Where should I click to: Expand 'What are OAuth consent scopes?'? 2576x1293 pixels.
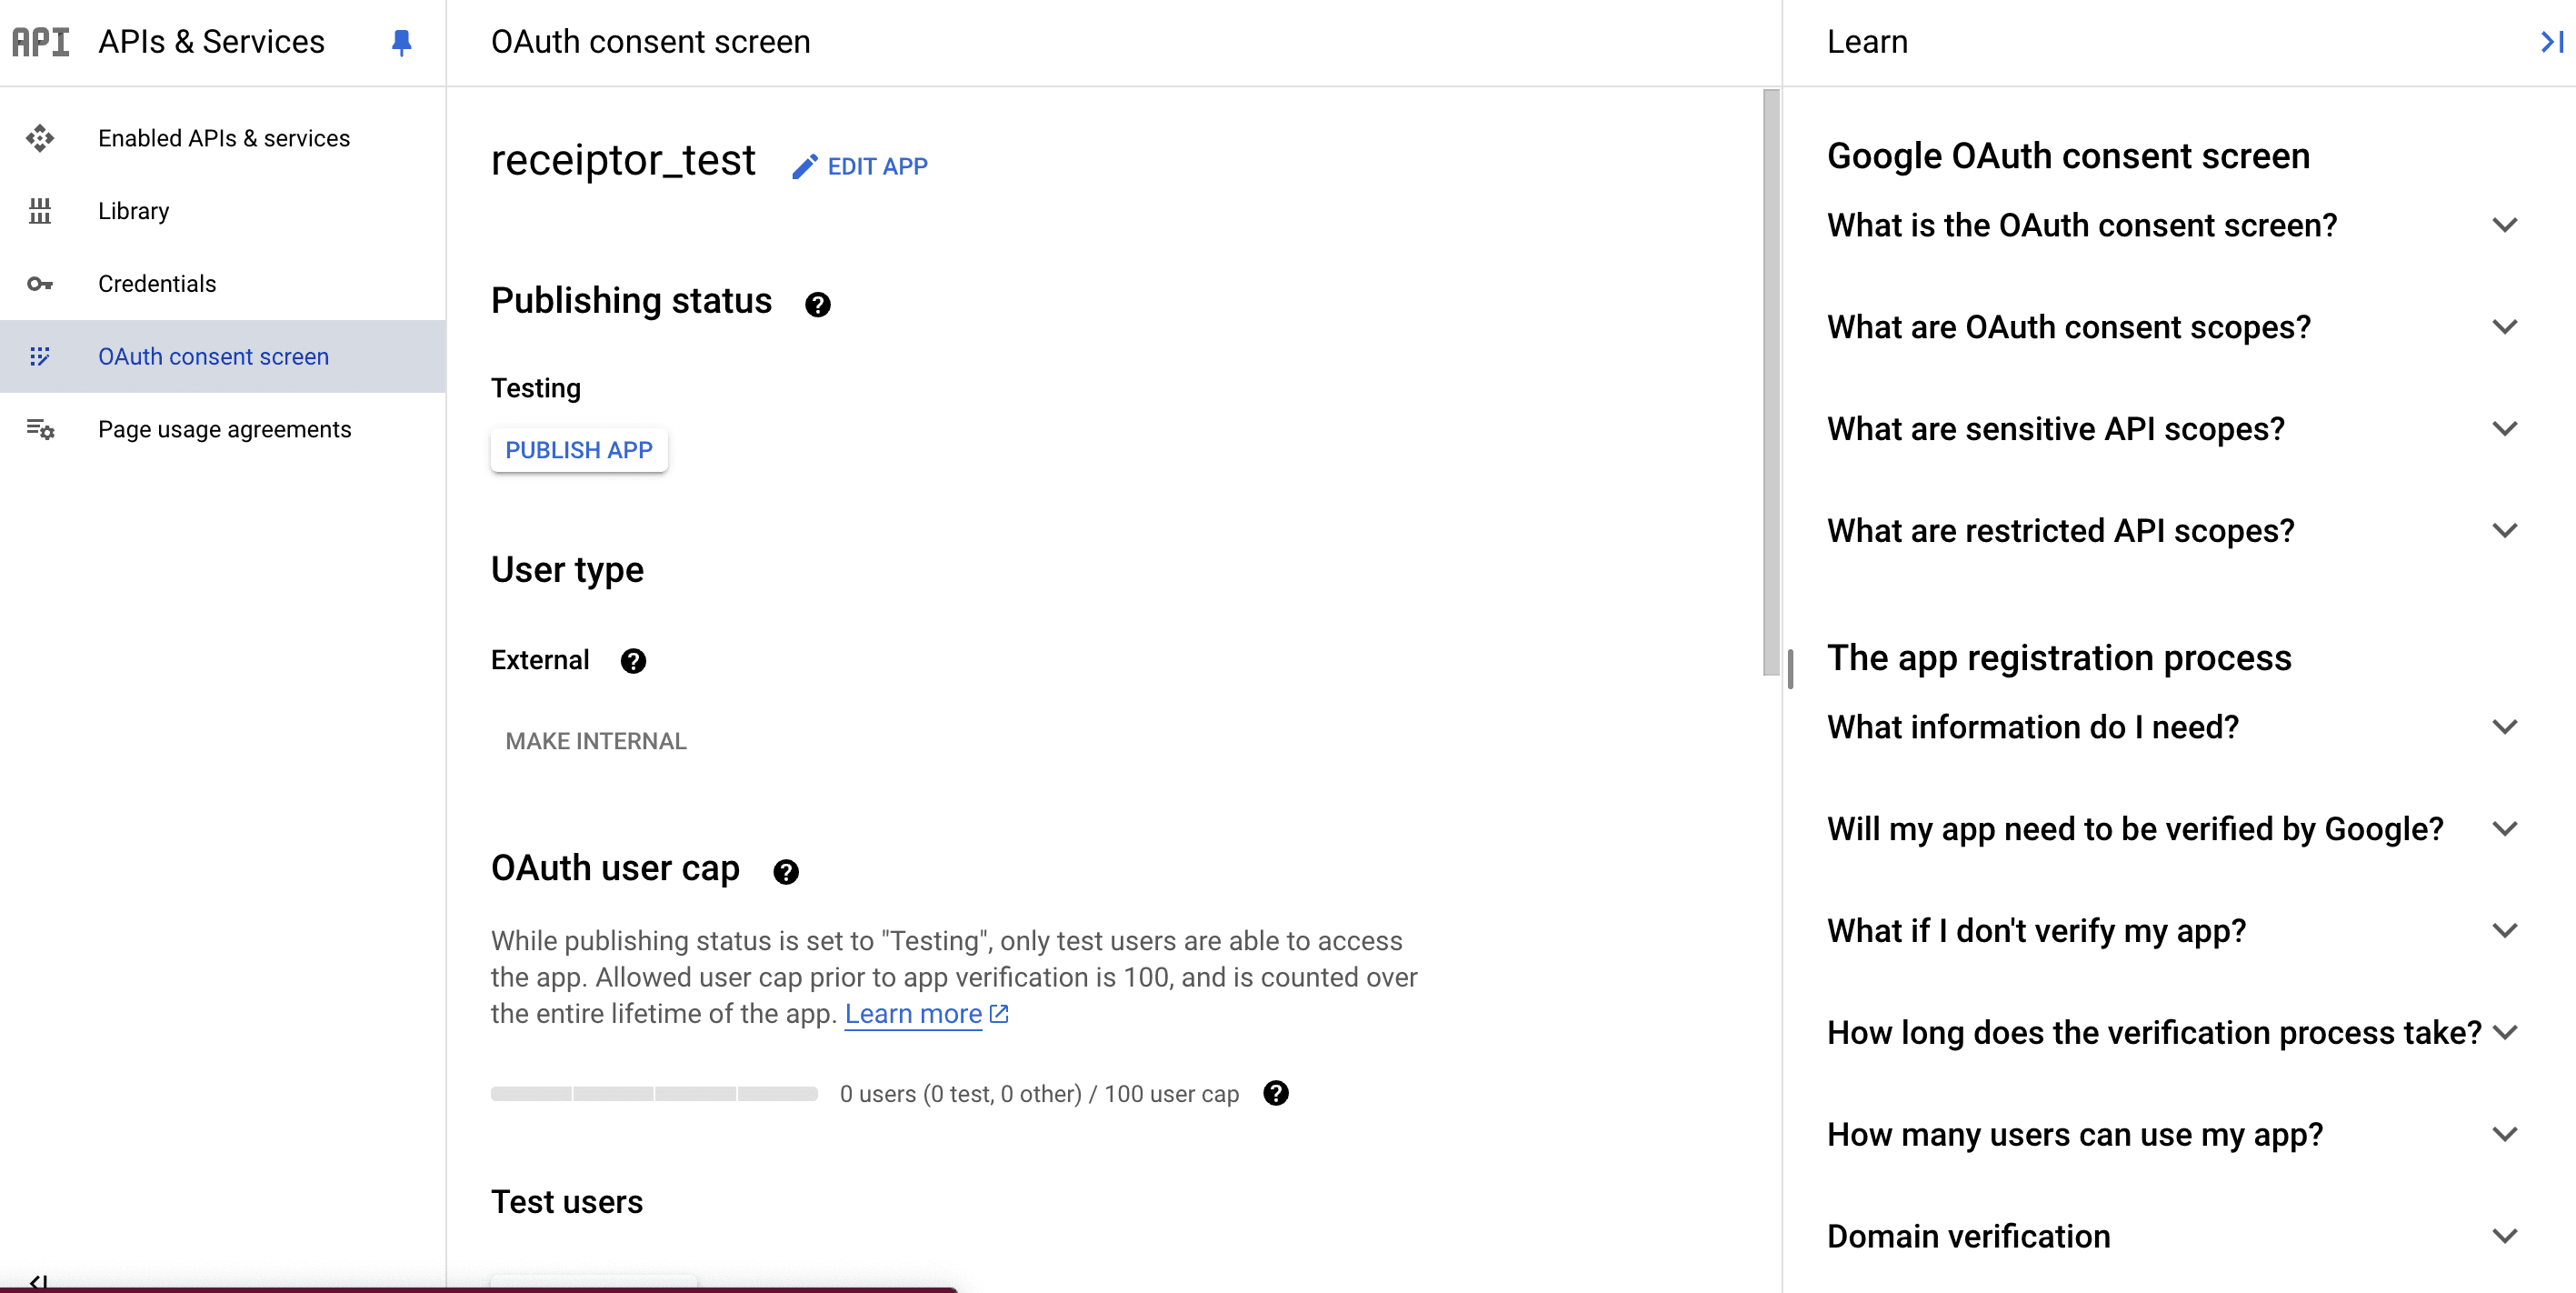(2172, 327)
